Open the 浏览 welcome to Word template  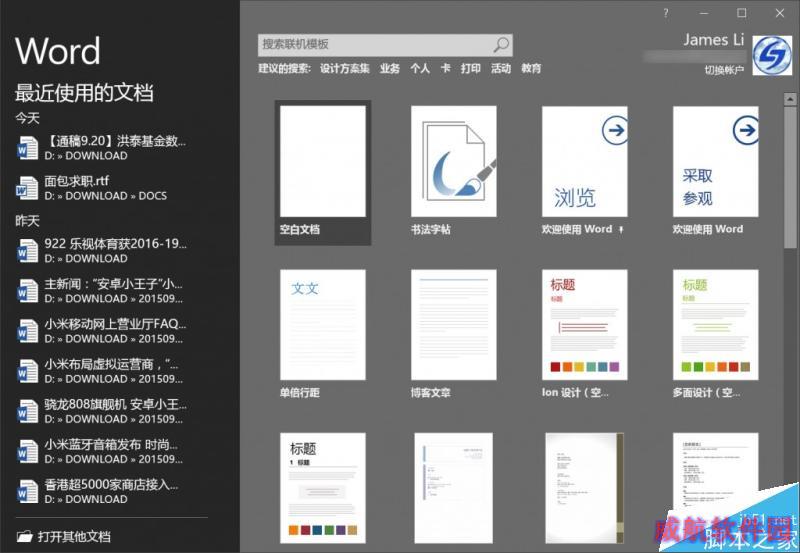click(585, 172)
